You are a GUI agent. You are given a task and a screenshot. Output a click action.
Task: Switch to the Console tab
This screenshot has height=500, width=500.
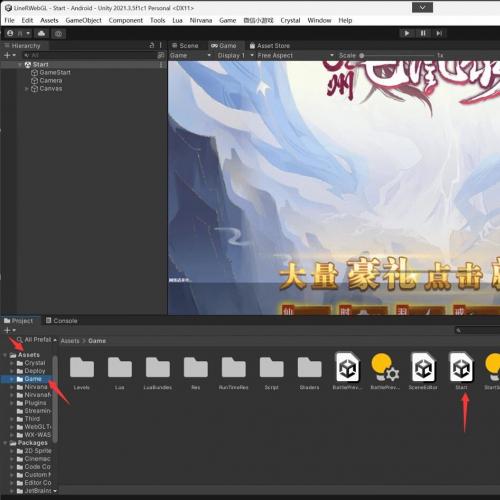point(62,321)
